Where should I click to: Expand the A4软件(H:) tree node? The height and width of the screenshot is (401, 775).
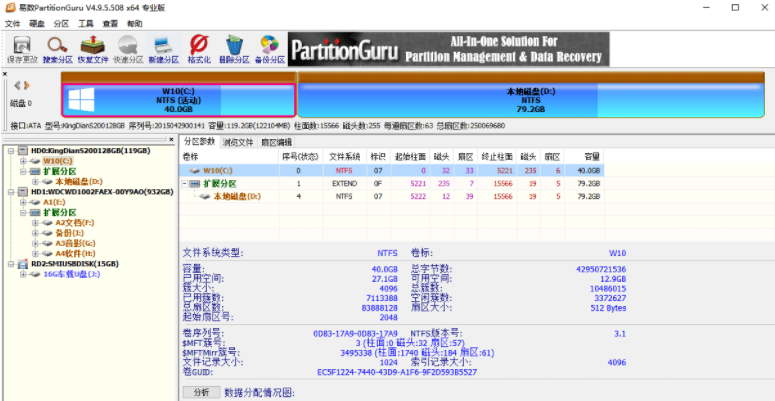coord(36,254)
